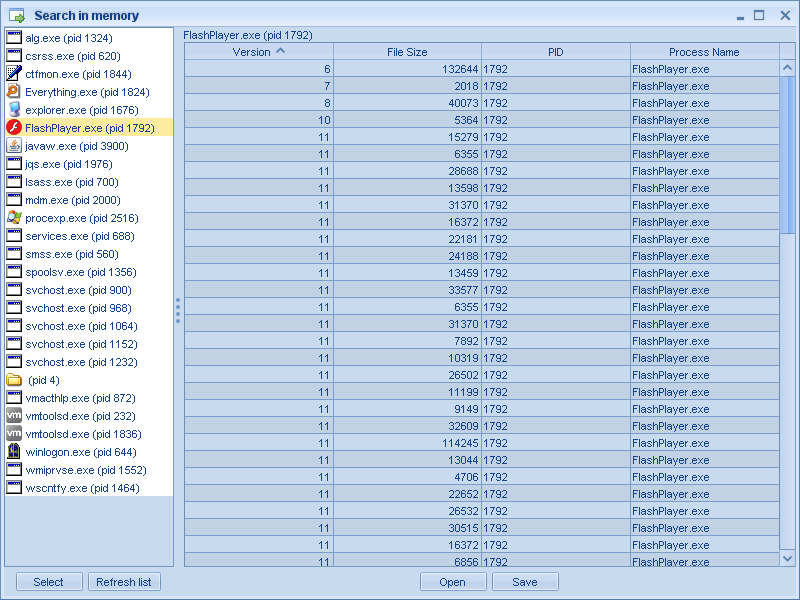The height and width of the screenshot is (600, 800).
Task: Click the javaw.exe Java icon
Action: pyautogui.click(x=14, y=146)
